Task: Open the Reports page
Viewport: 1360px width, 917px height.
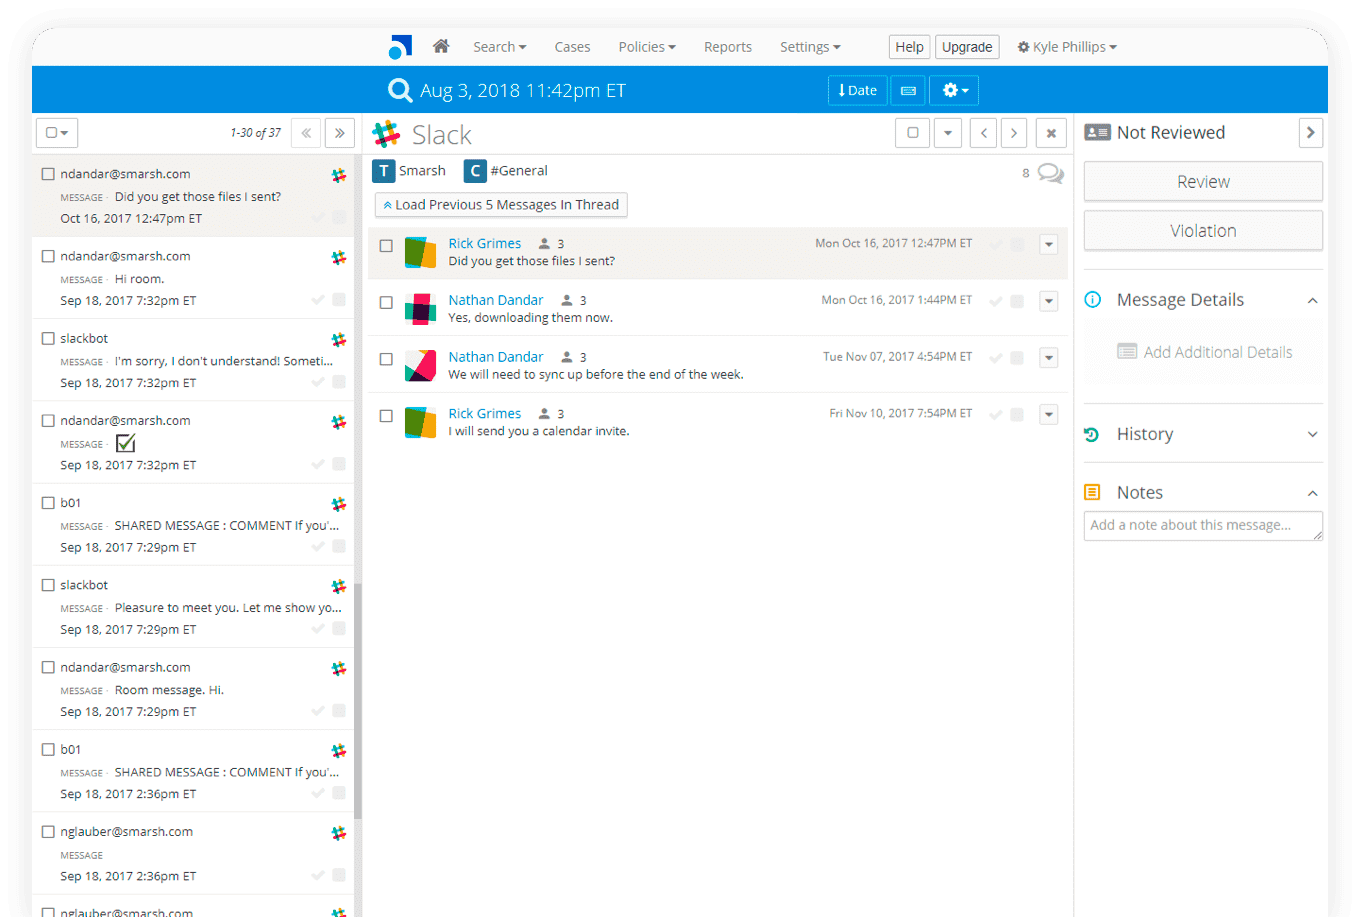Action: (727, 47)
